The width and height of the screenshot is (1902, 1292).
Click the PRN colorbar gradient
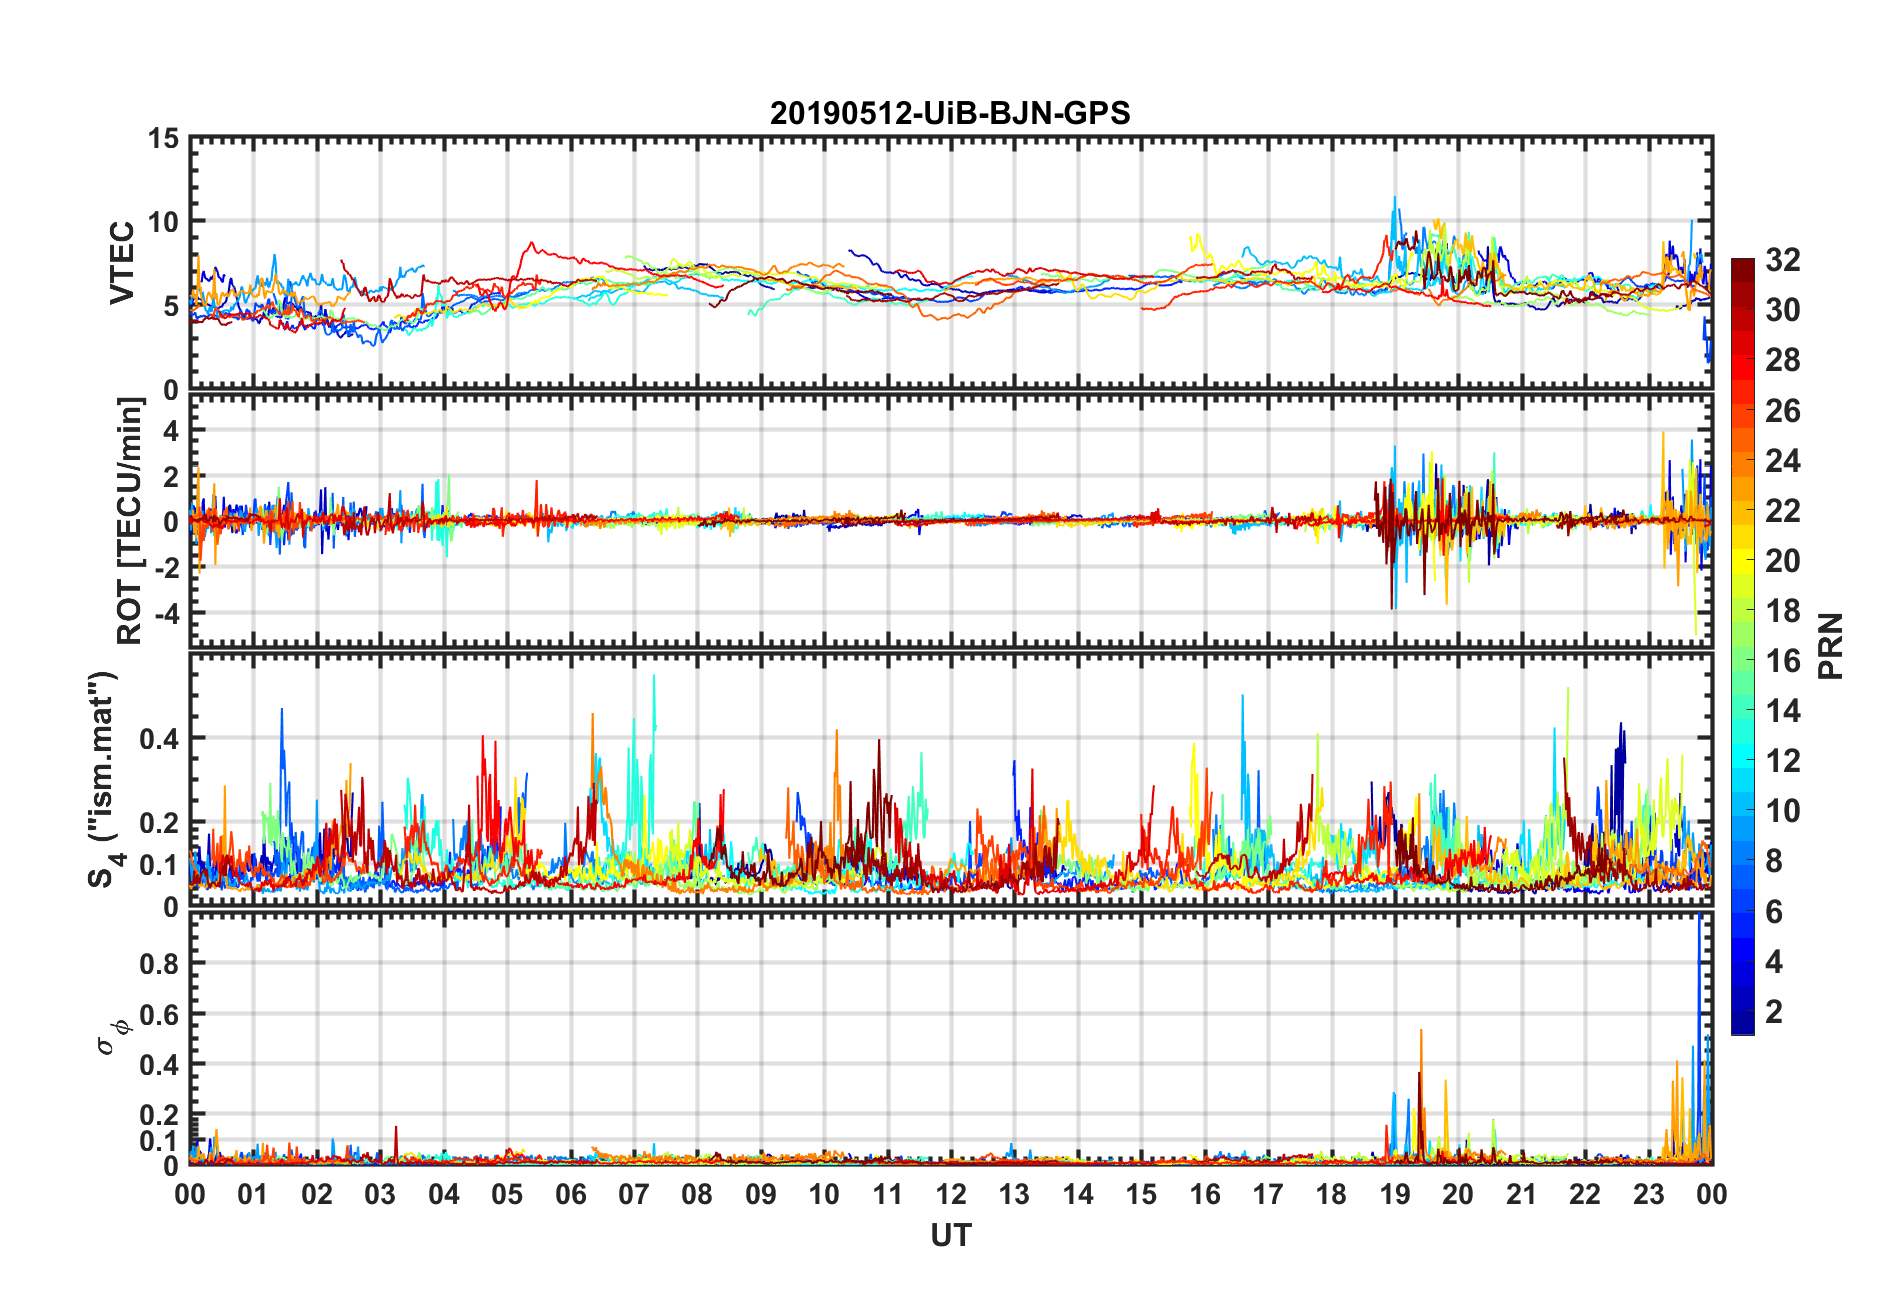click(1742, 646)
